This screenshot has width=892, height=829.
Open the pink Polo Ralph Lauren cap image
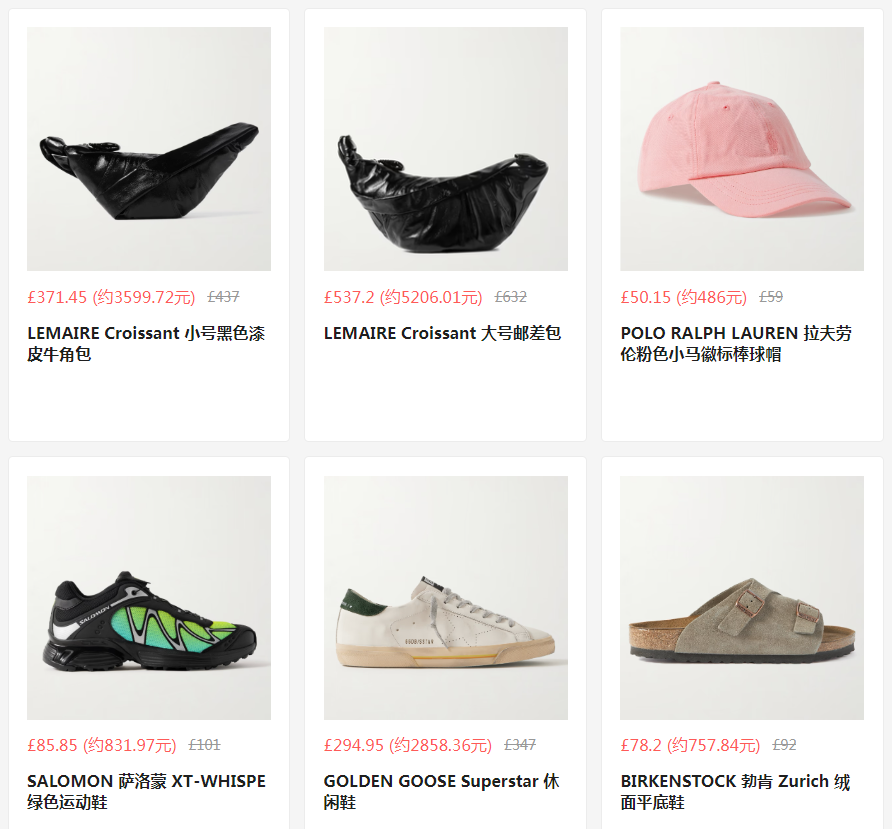(x=742, y=149)
